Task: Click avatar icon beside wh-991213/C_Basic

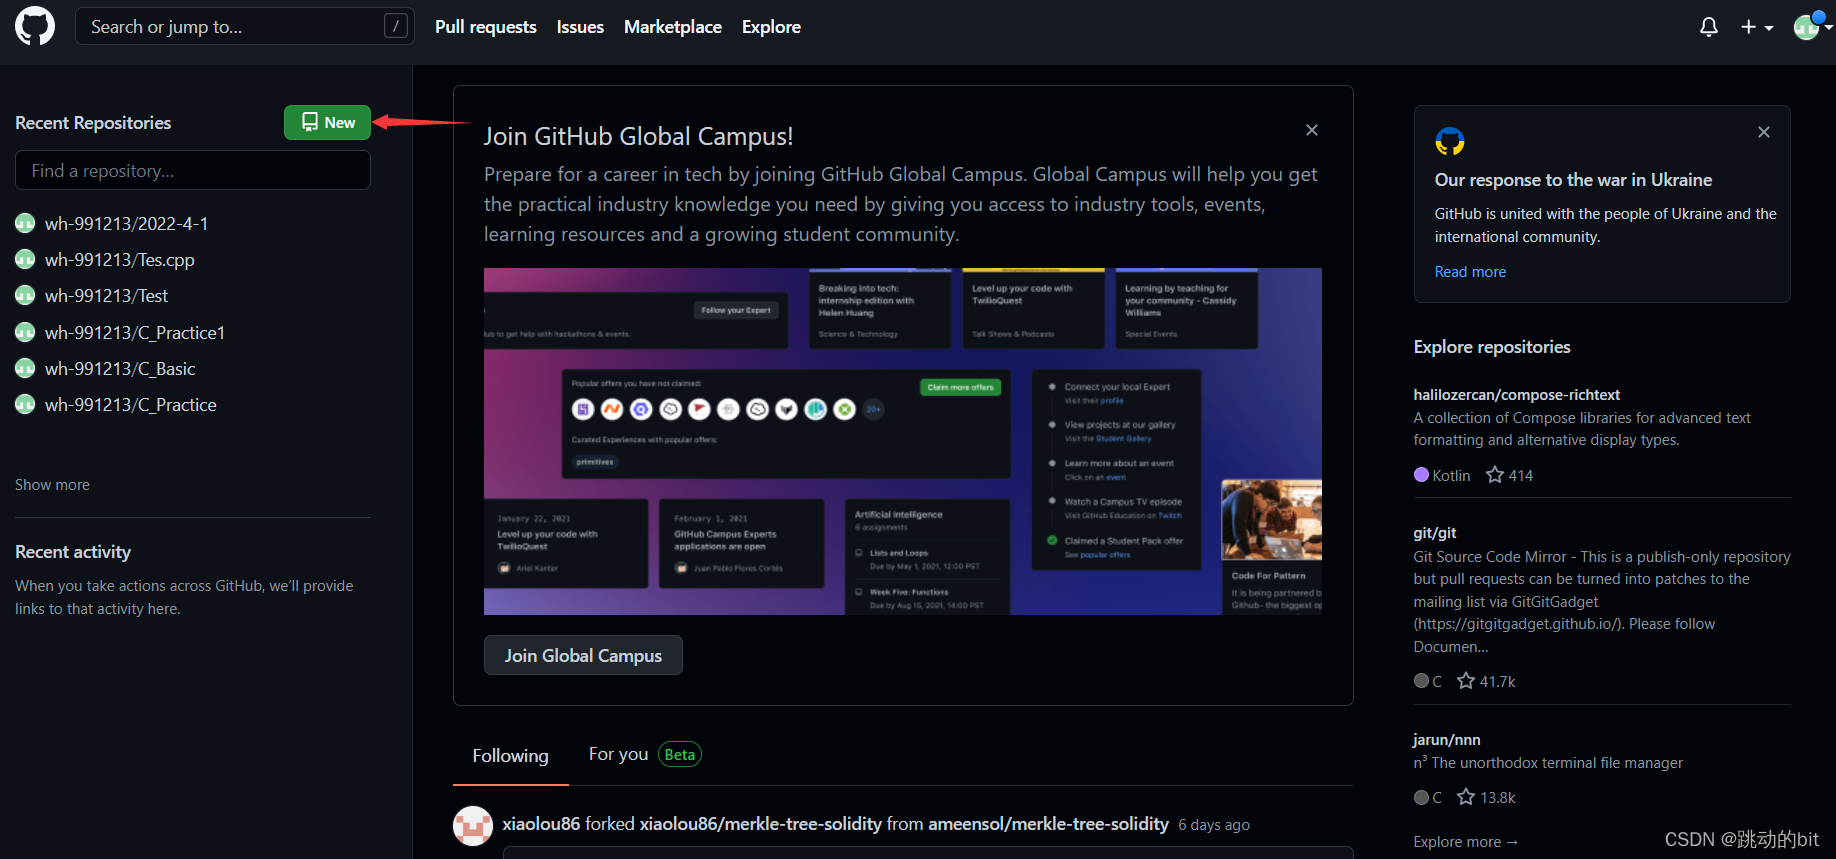Action: click(x=25, y=368)
